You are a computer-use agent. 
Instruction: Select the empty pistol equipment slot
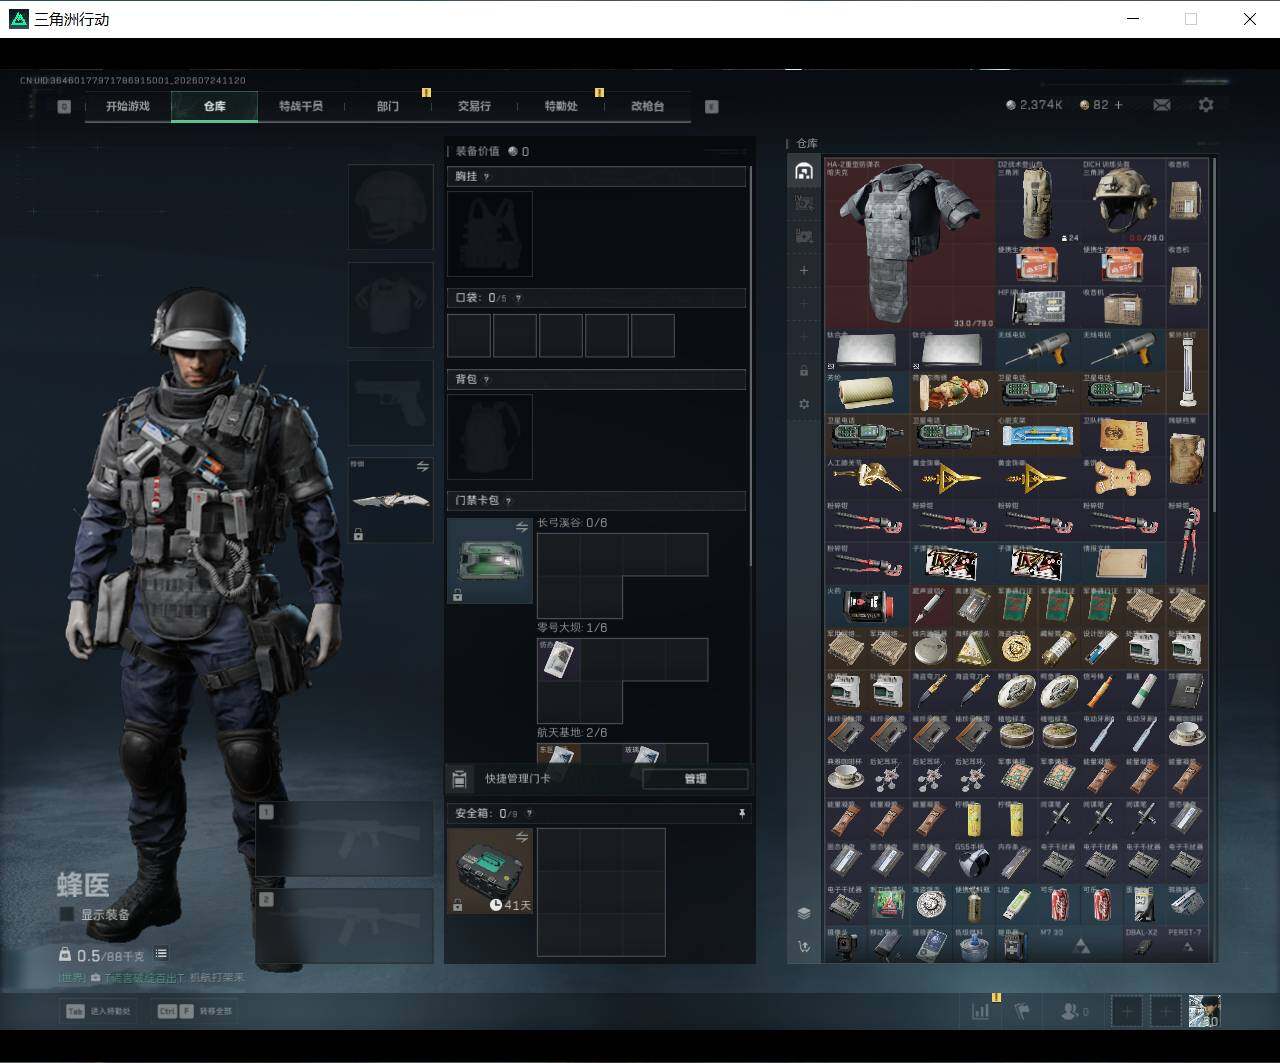(x=390, y=403)
